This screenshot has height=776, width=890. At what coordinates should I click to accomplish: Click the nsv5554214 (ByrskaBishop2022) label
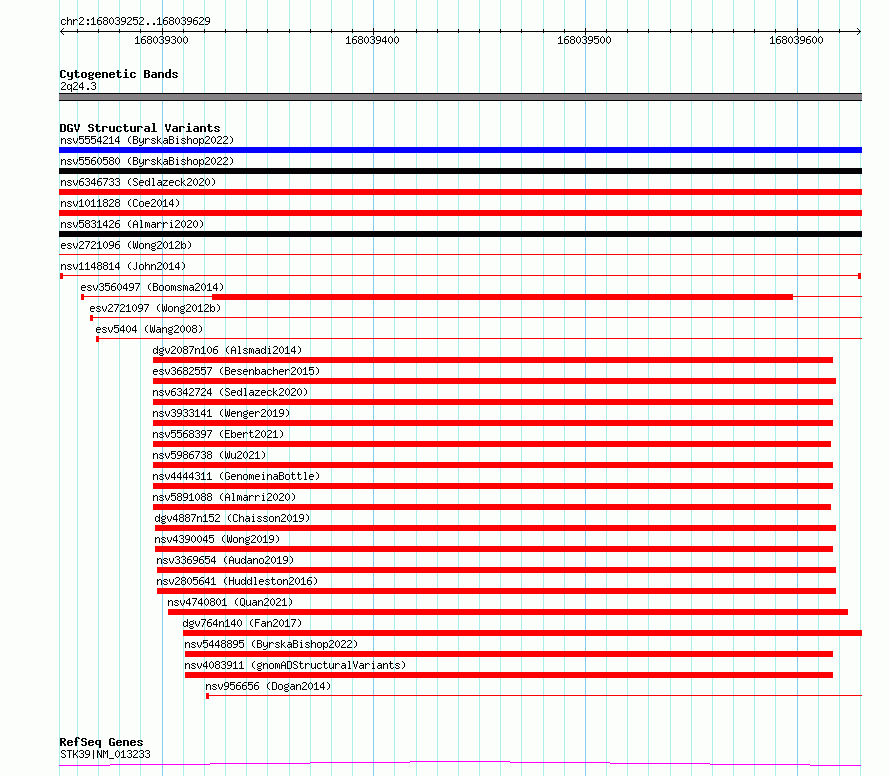pos(147,140)
